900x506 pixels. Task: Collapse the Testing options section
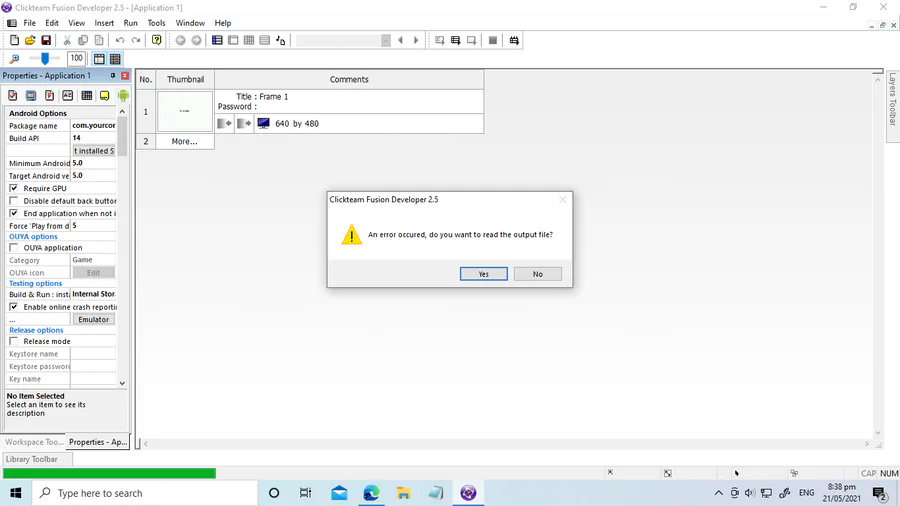pyautogui.click(x=36, y=283)
